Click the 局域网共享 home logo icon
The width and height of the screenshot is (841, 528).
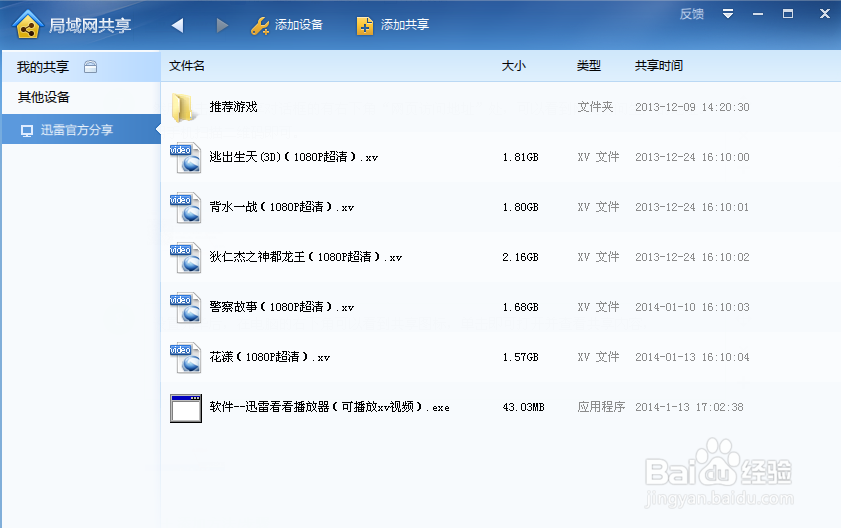pos(28,25)
